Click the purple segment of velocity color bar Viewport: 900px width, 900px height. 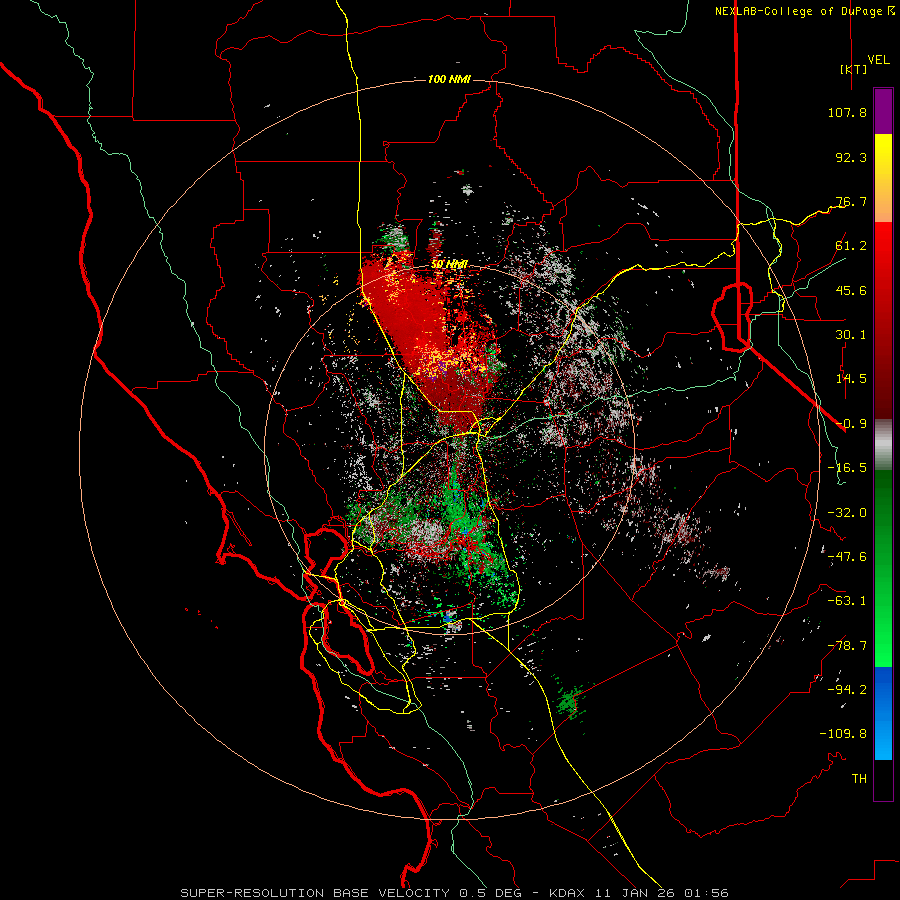coord(883,112)
